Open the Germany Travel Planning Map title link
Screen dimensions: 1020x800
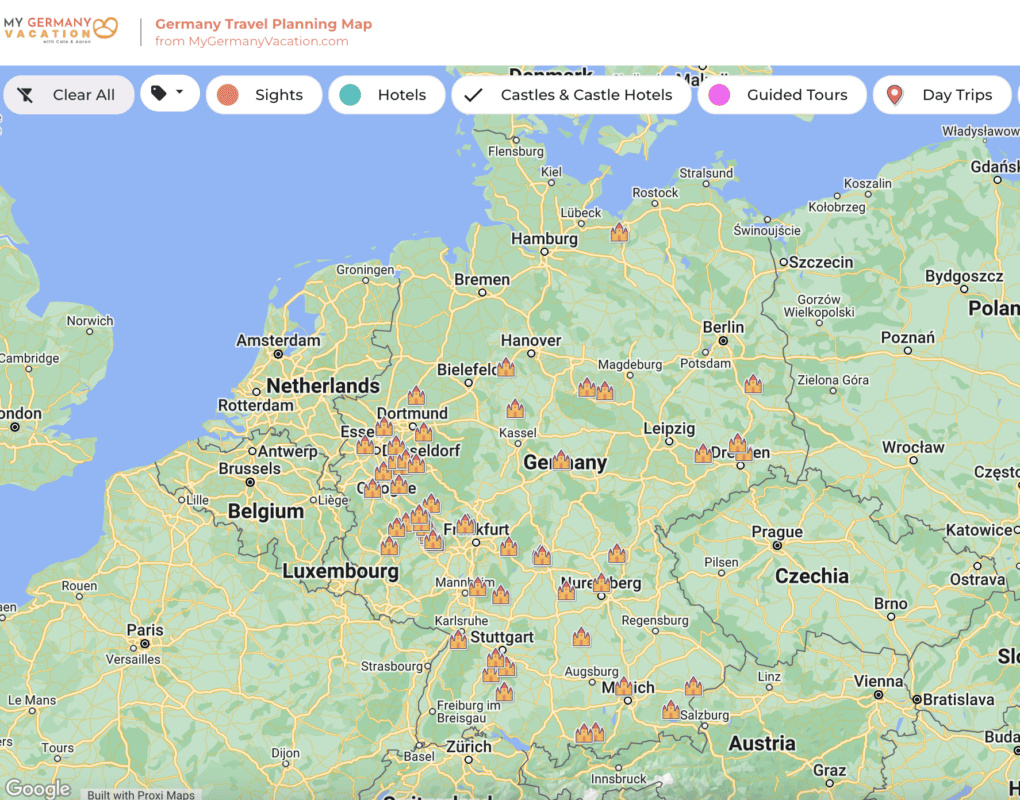tap(263, 24)
